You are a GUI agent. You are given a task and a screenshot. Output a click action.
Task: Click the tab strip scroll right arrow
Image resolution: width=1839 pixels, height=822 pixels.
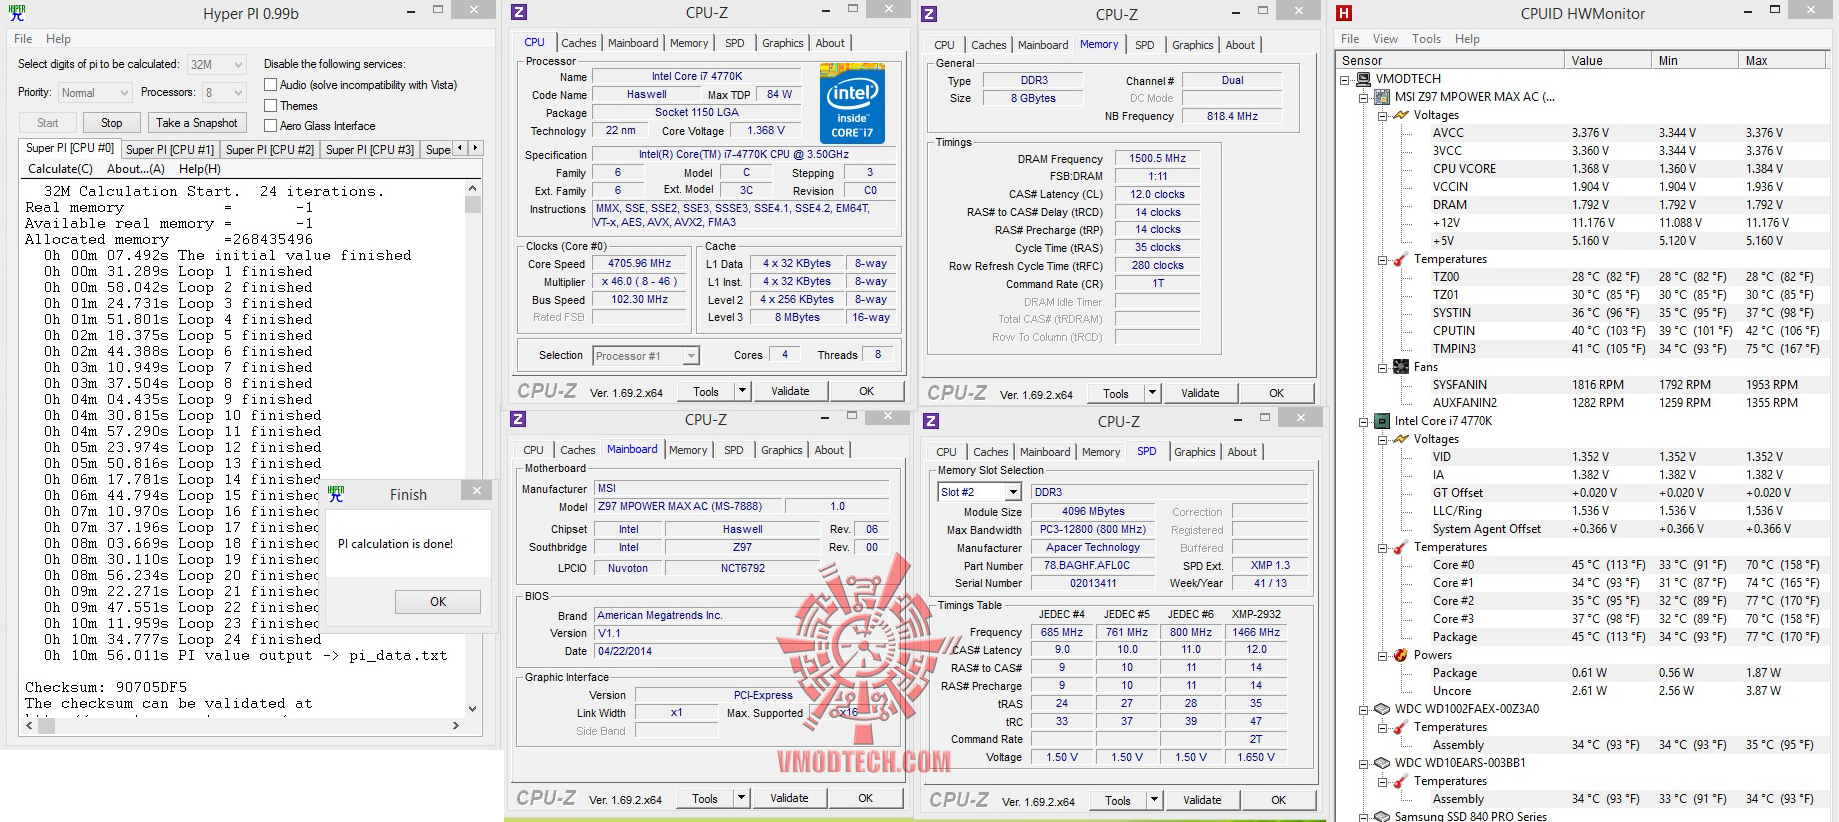476,148
